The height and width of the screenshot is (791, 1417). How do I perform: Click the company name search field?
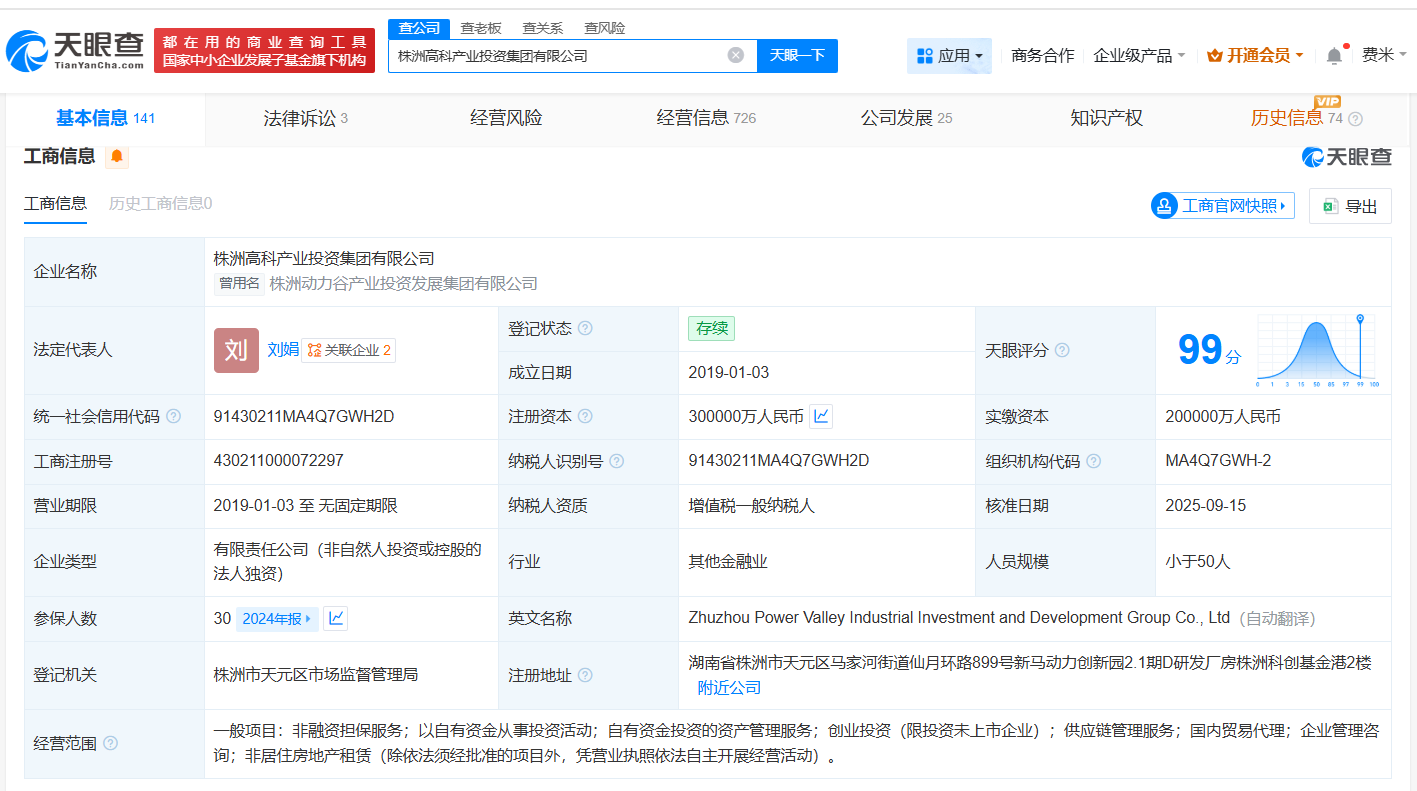pyautogui.click(x=555, y=56)
